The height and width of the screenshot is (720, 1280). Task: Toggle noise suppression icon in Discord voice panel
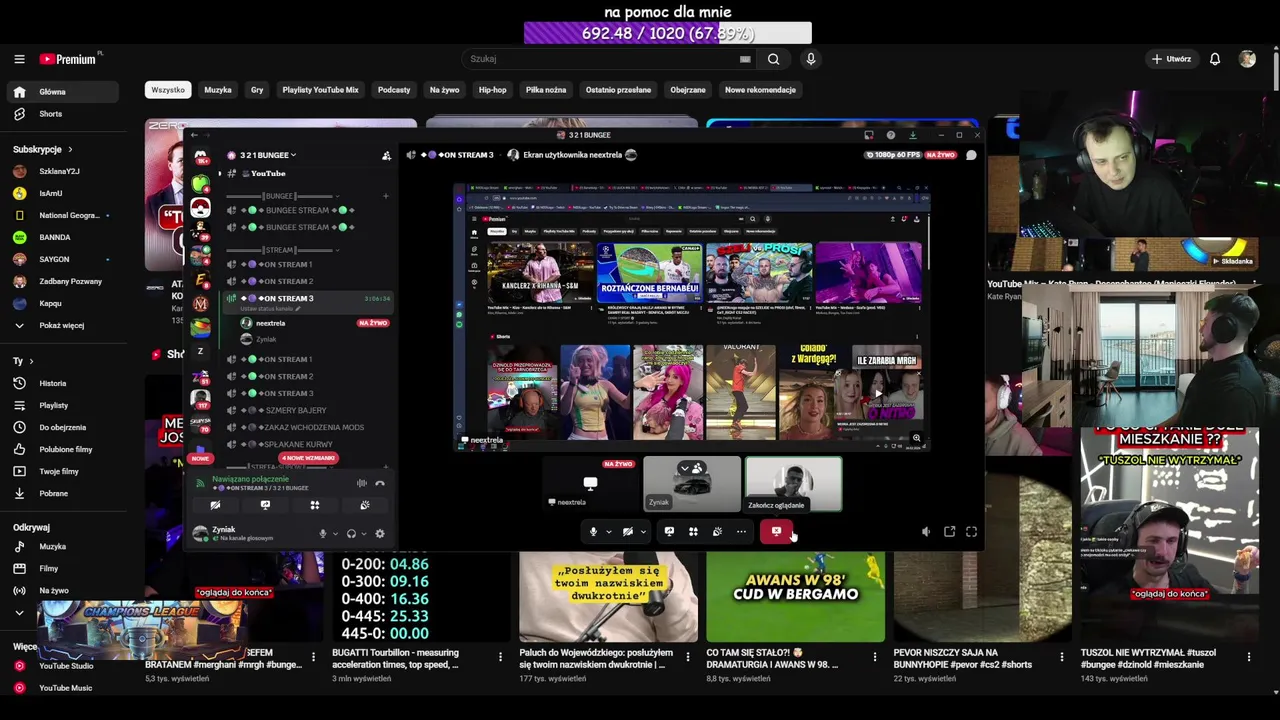coord(362,484)
